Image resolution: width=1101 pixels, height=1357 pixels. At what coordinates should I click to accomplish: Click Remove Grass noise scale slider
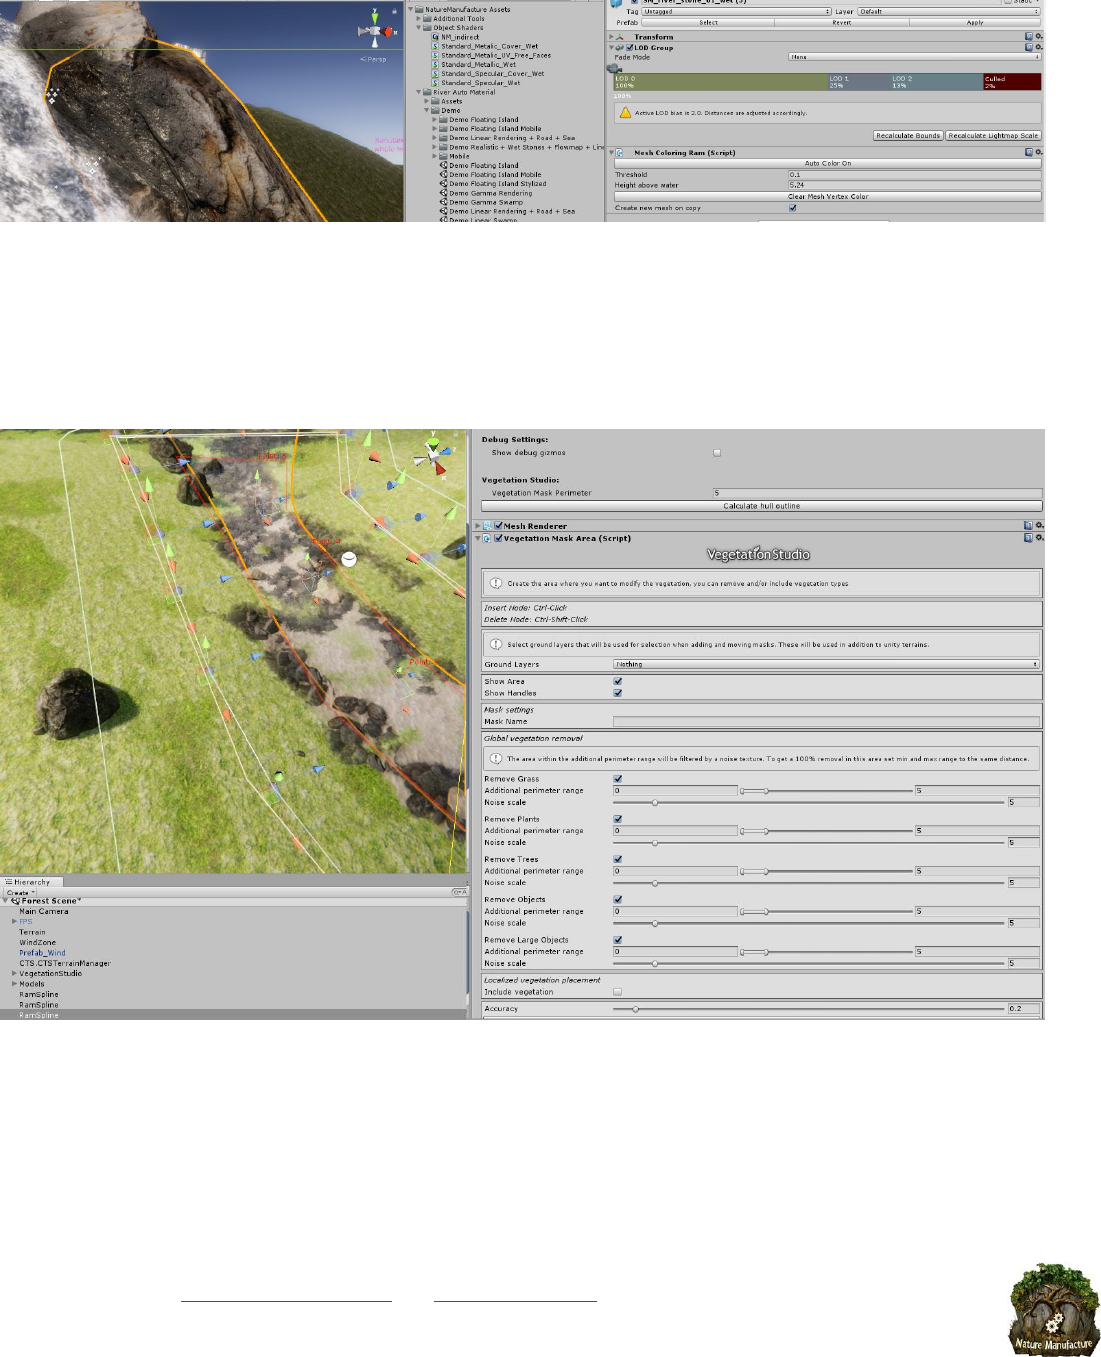[x=809, y=802]
